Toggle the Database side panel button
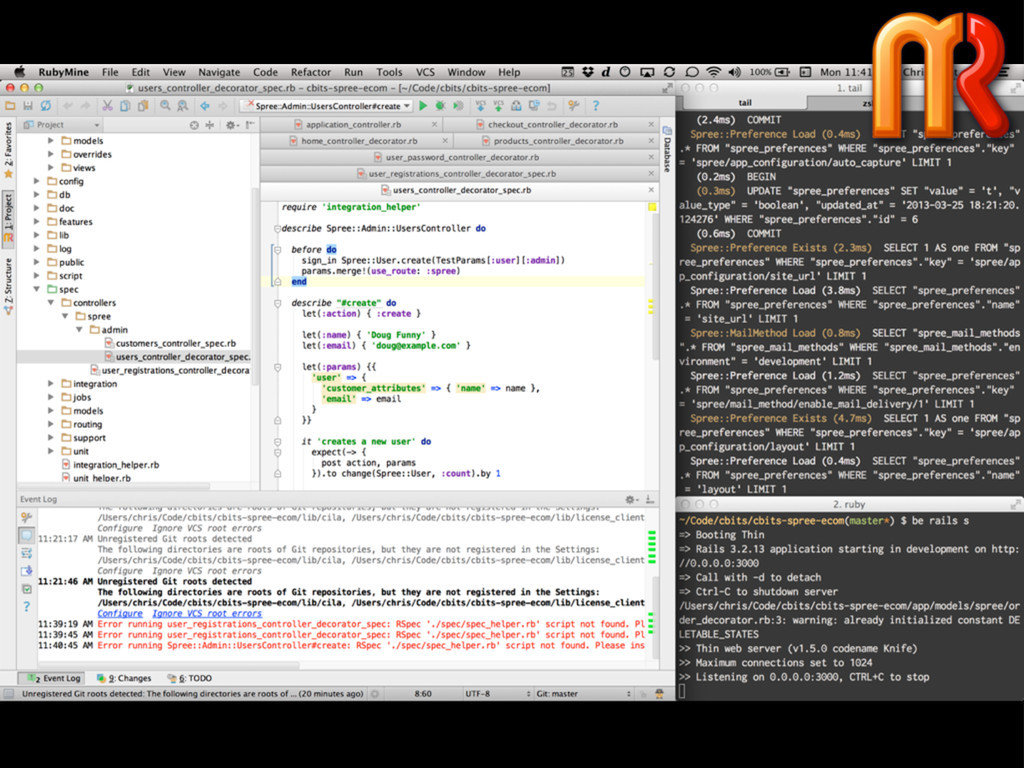 click(x=667, y=150)
